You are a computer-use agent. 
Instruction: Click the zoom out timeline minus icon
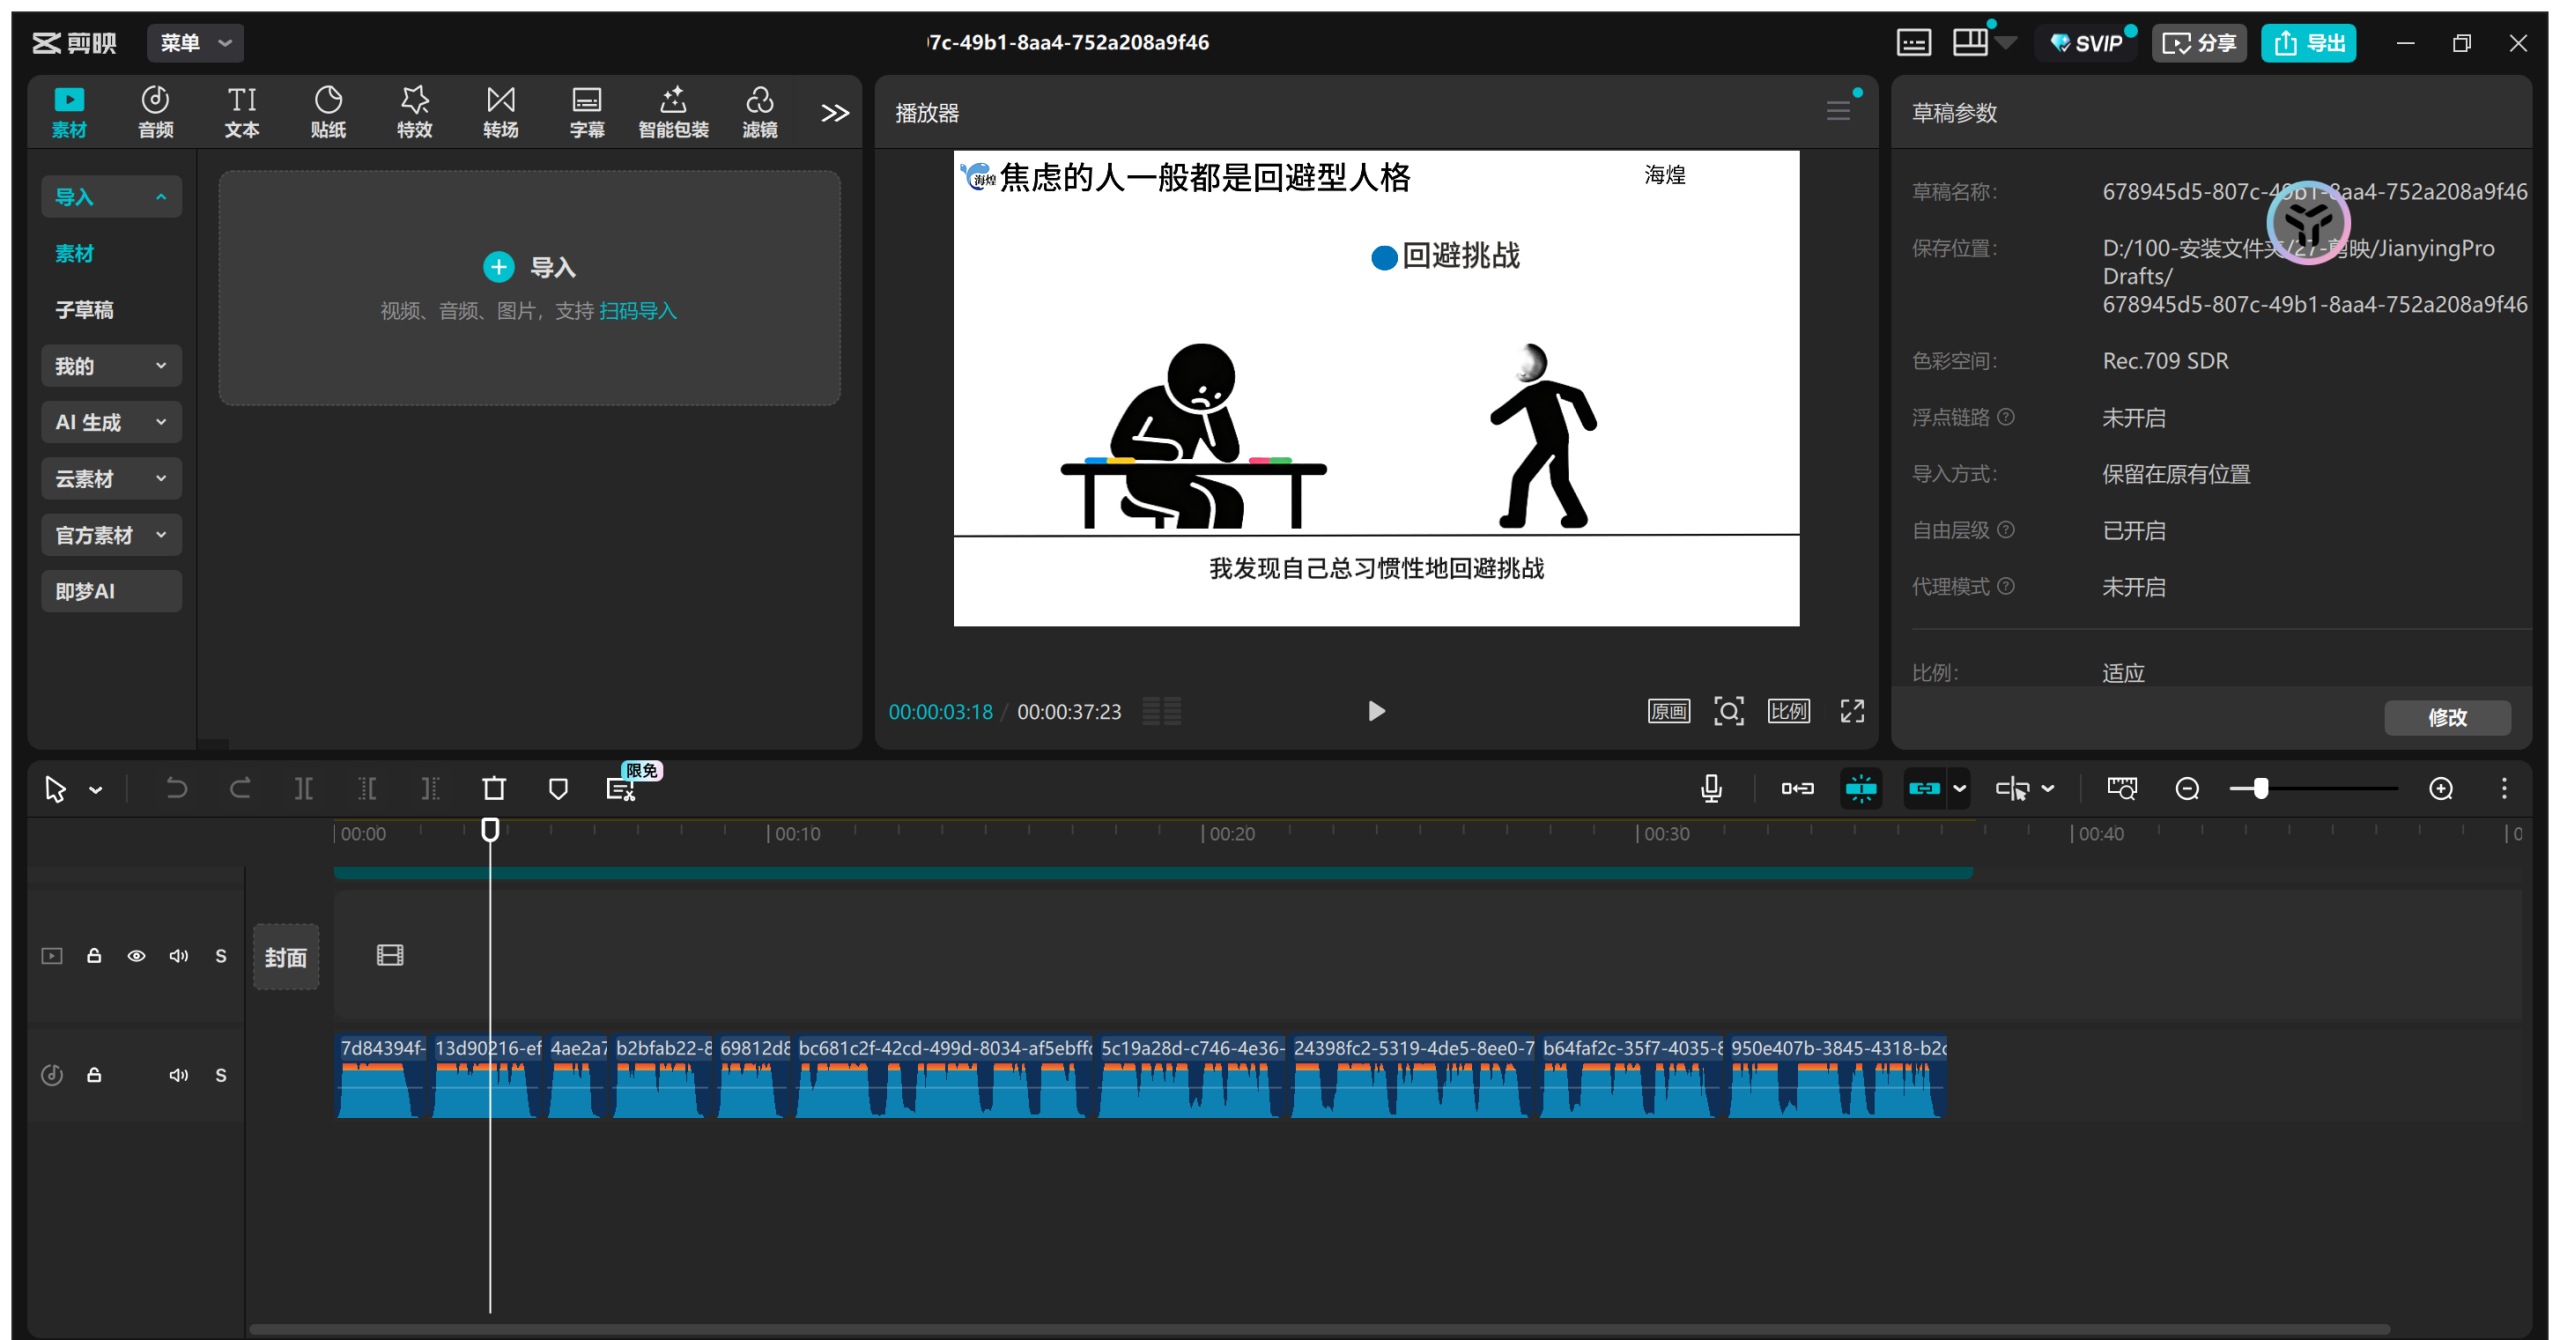tap(2187, 789)
